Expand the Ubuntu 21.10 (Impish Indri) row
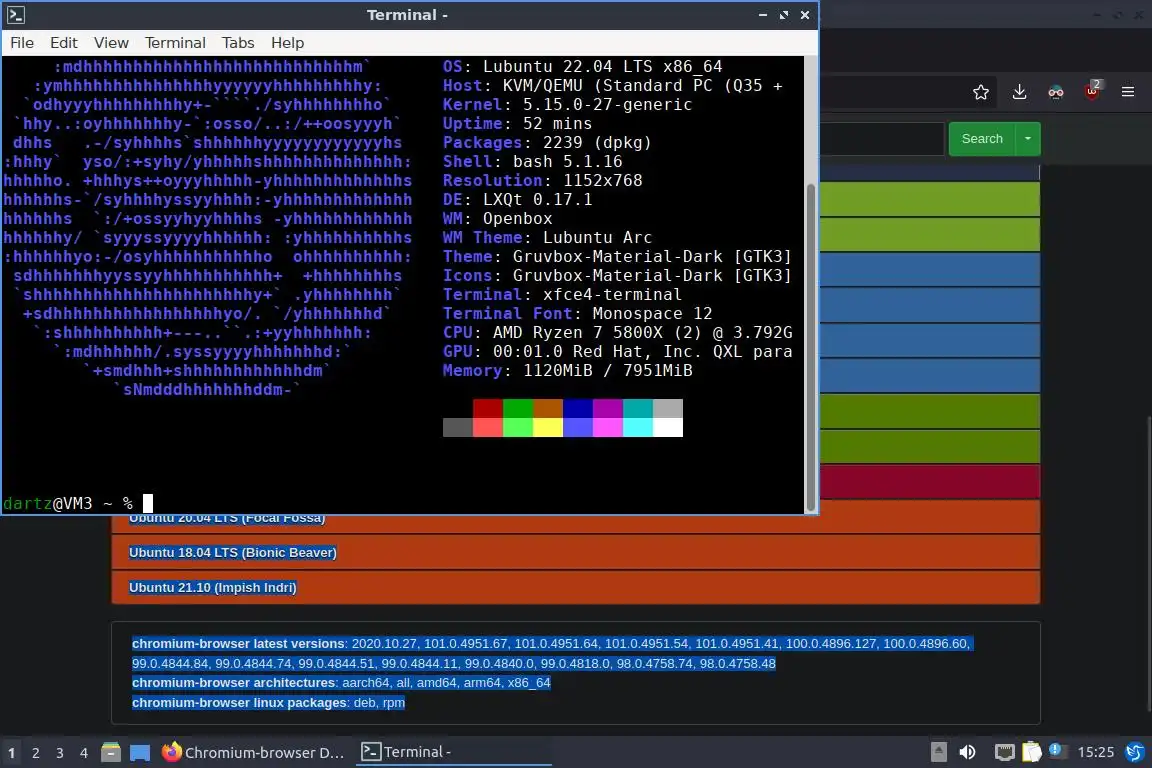 [x=575, y=587]
